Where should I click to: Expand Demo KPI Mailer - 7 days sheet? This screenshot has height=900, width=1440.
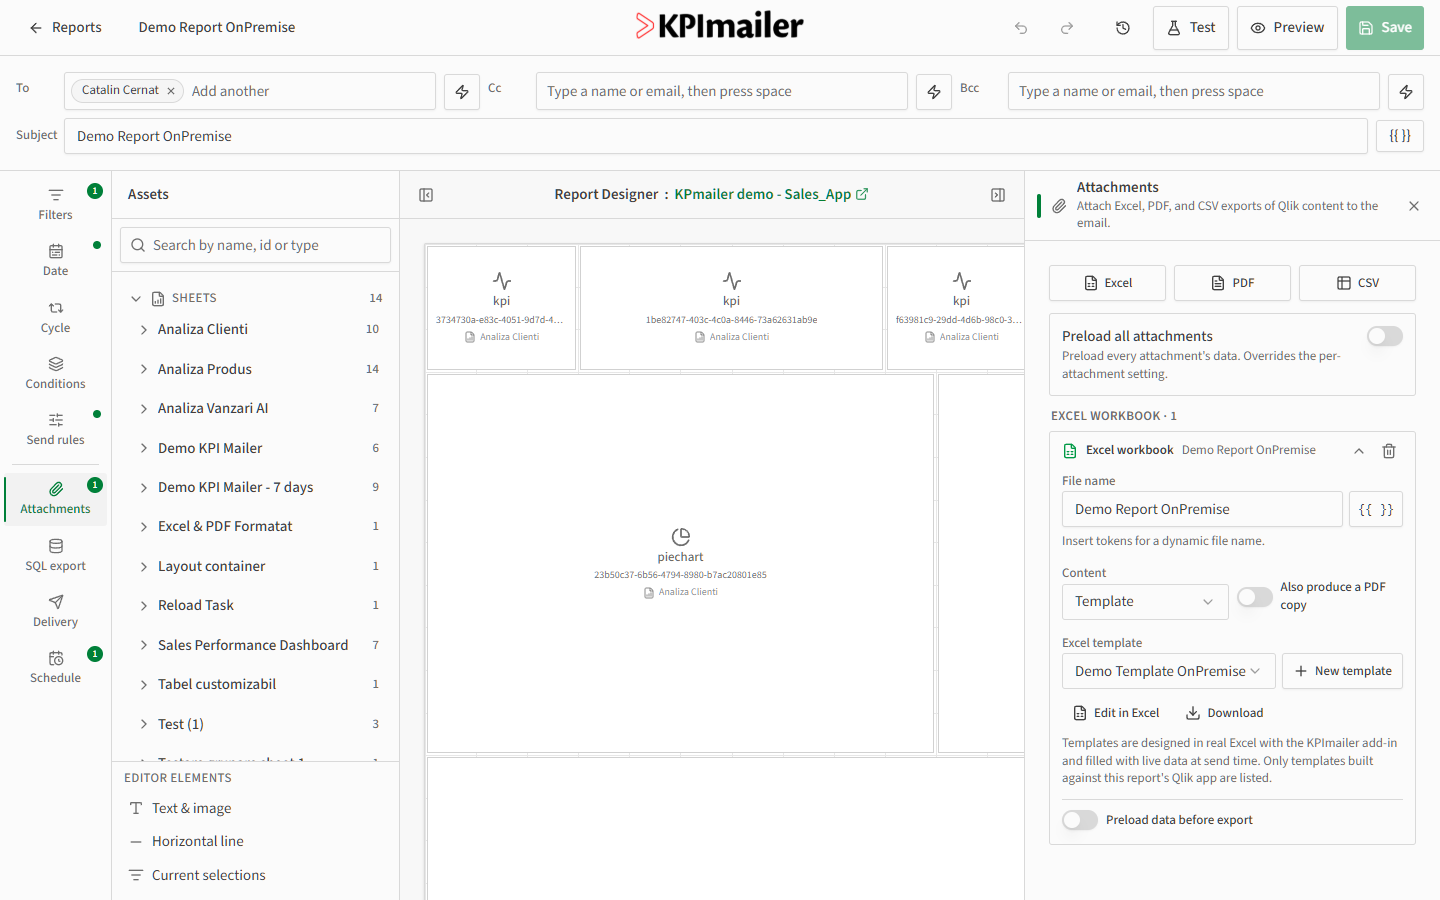144,487
